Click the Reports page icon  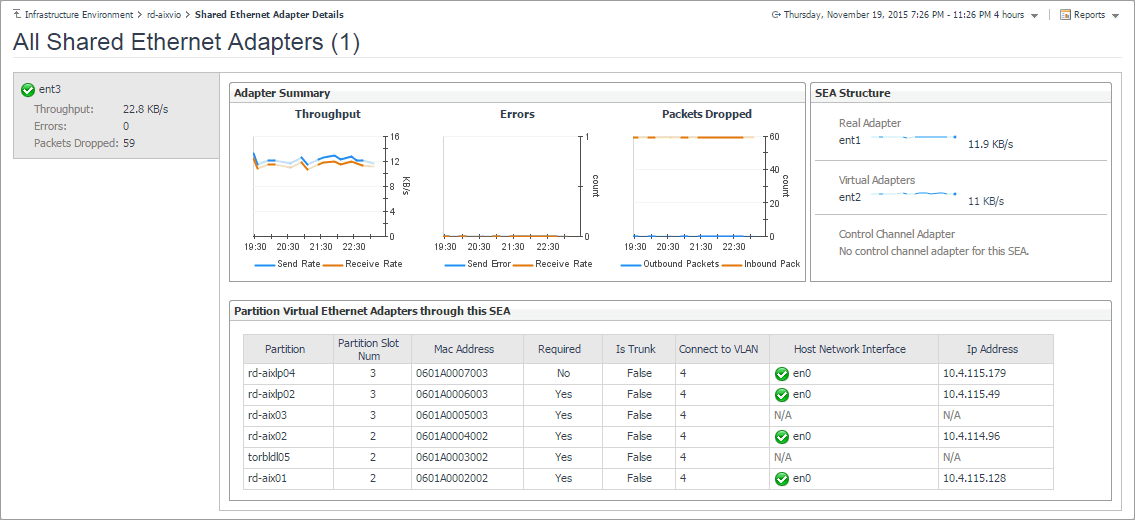tap(1065, 15)
